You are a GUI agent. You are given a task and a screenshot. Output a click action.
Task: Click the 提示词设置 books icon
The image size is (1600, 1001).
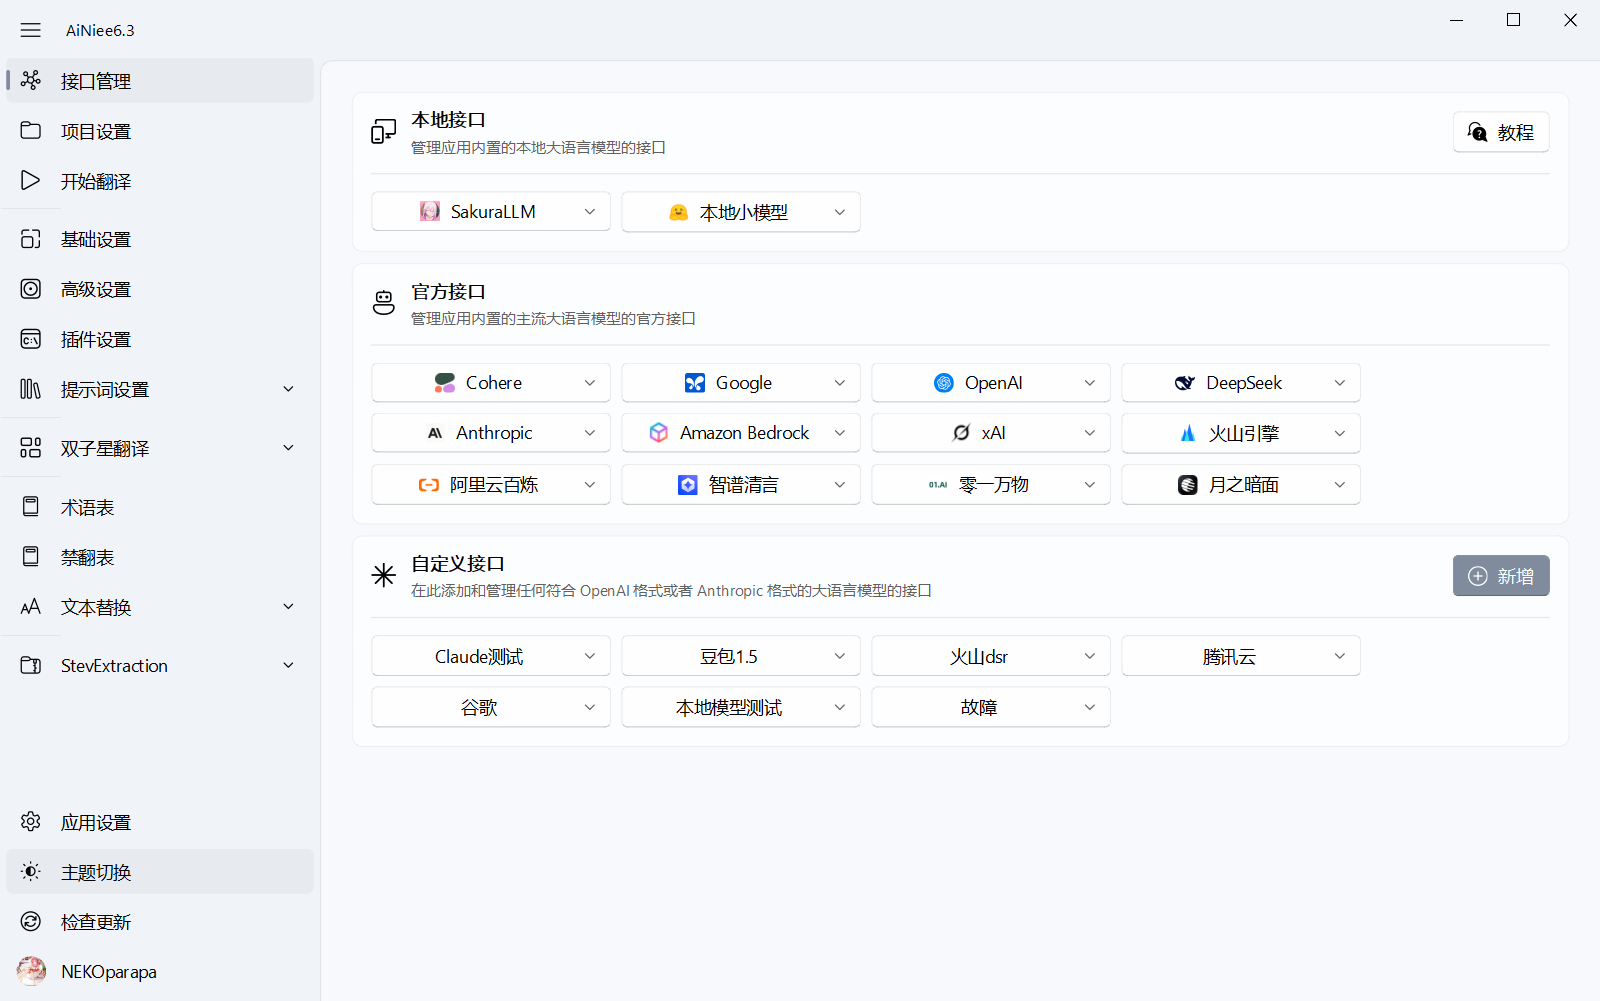click(31, 388)
